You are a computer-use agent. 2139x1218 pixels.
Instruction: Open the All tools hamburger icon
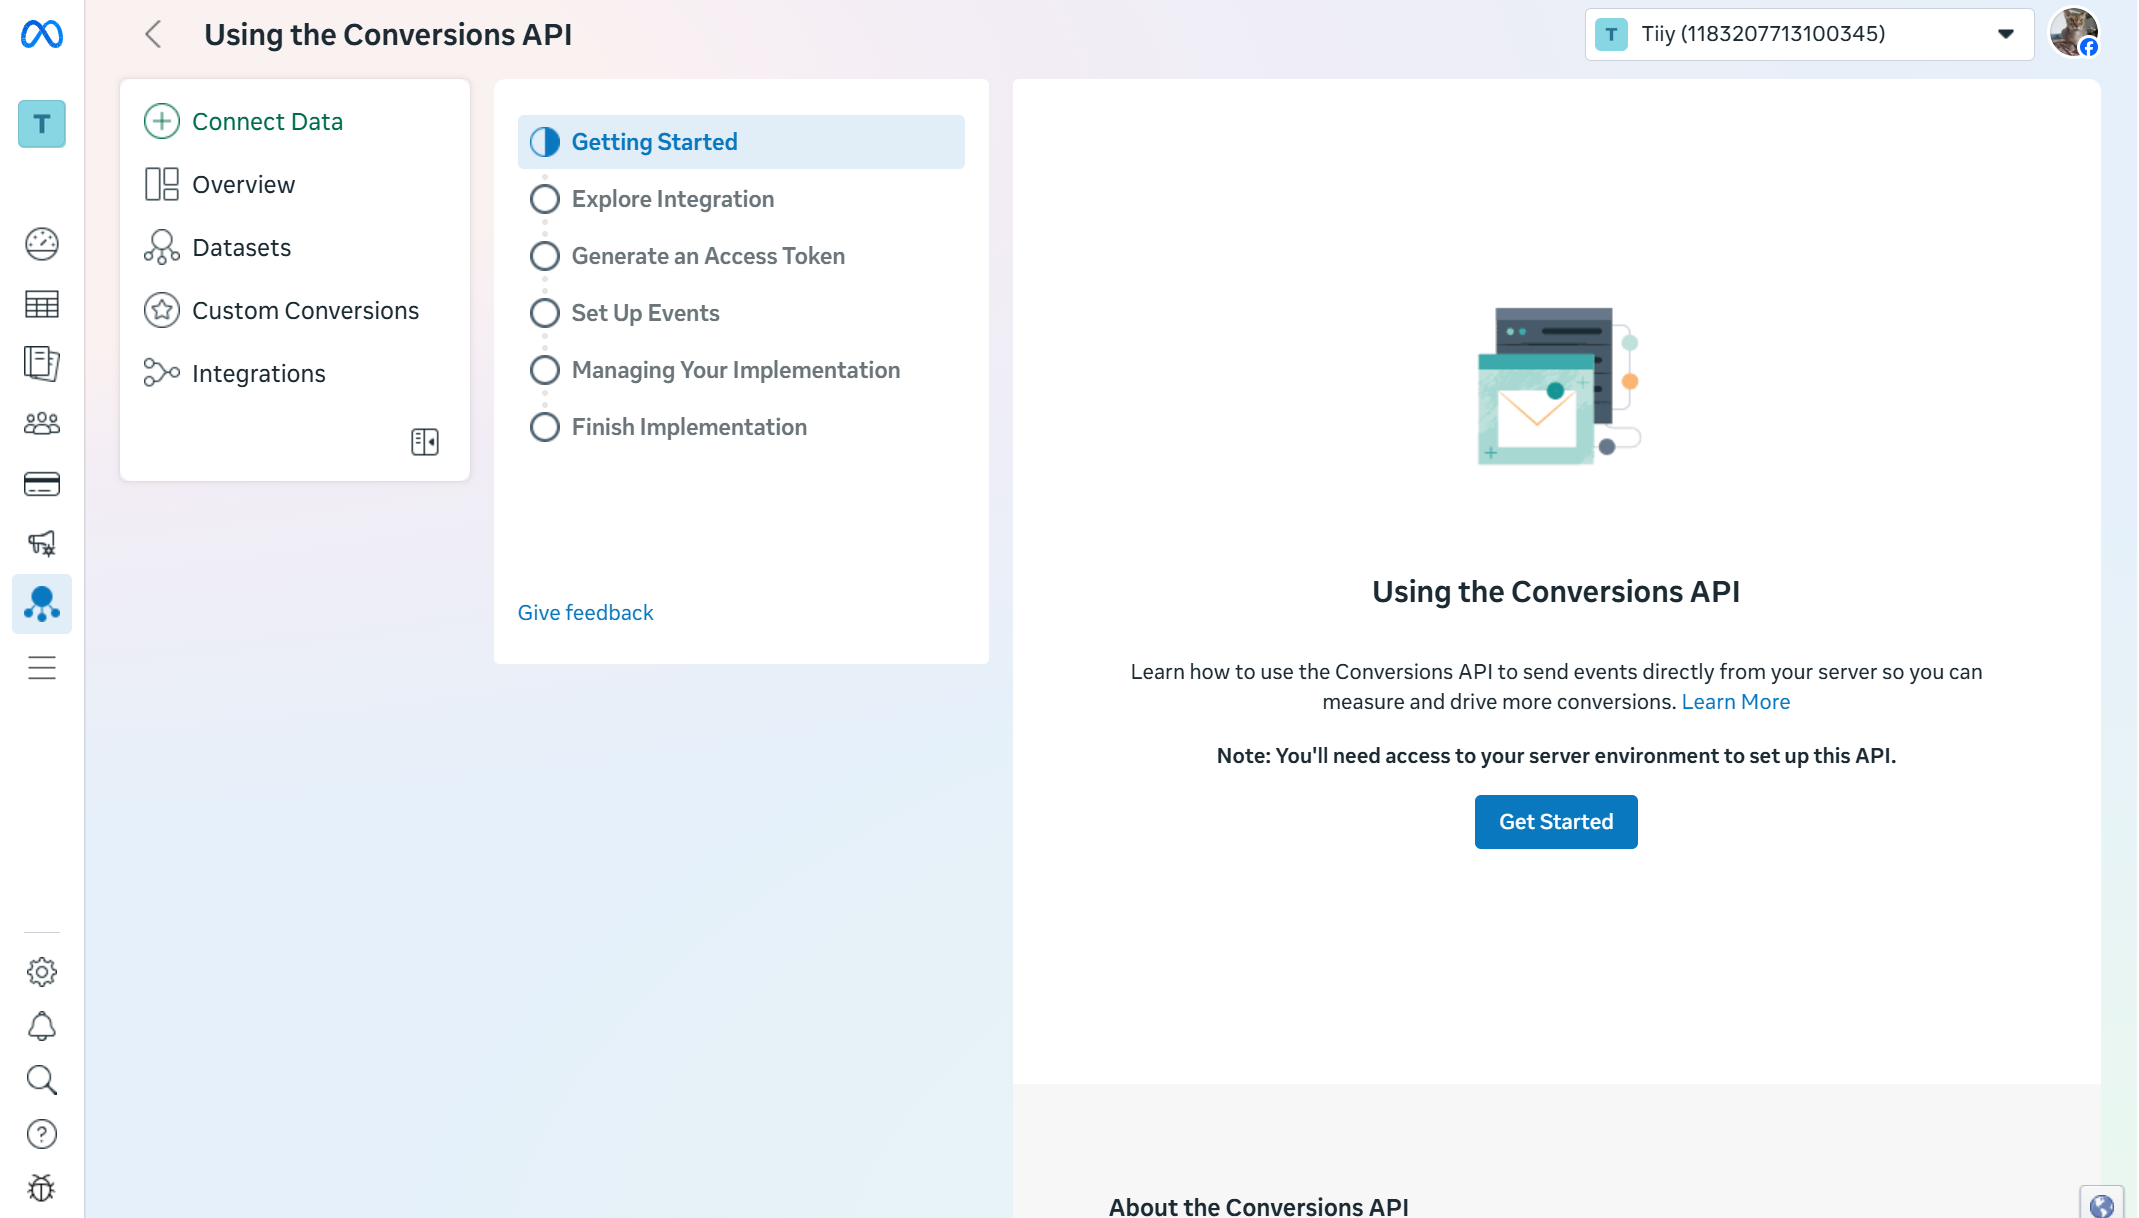(42, 667)
